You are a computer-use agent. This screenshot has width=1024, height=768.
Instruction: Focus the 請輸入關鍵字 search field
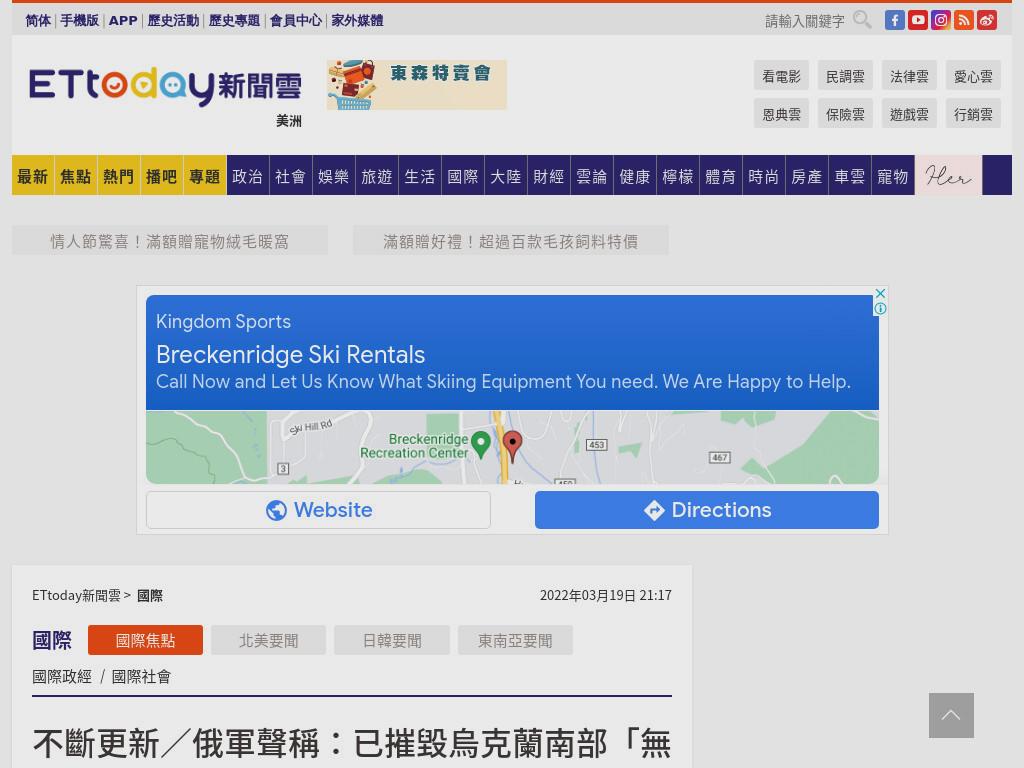805,21
